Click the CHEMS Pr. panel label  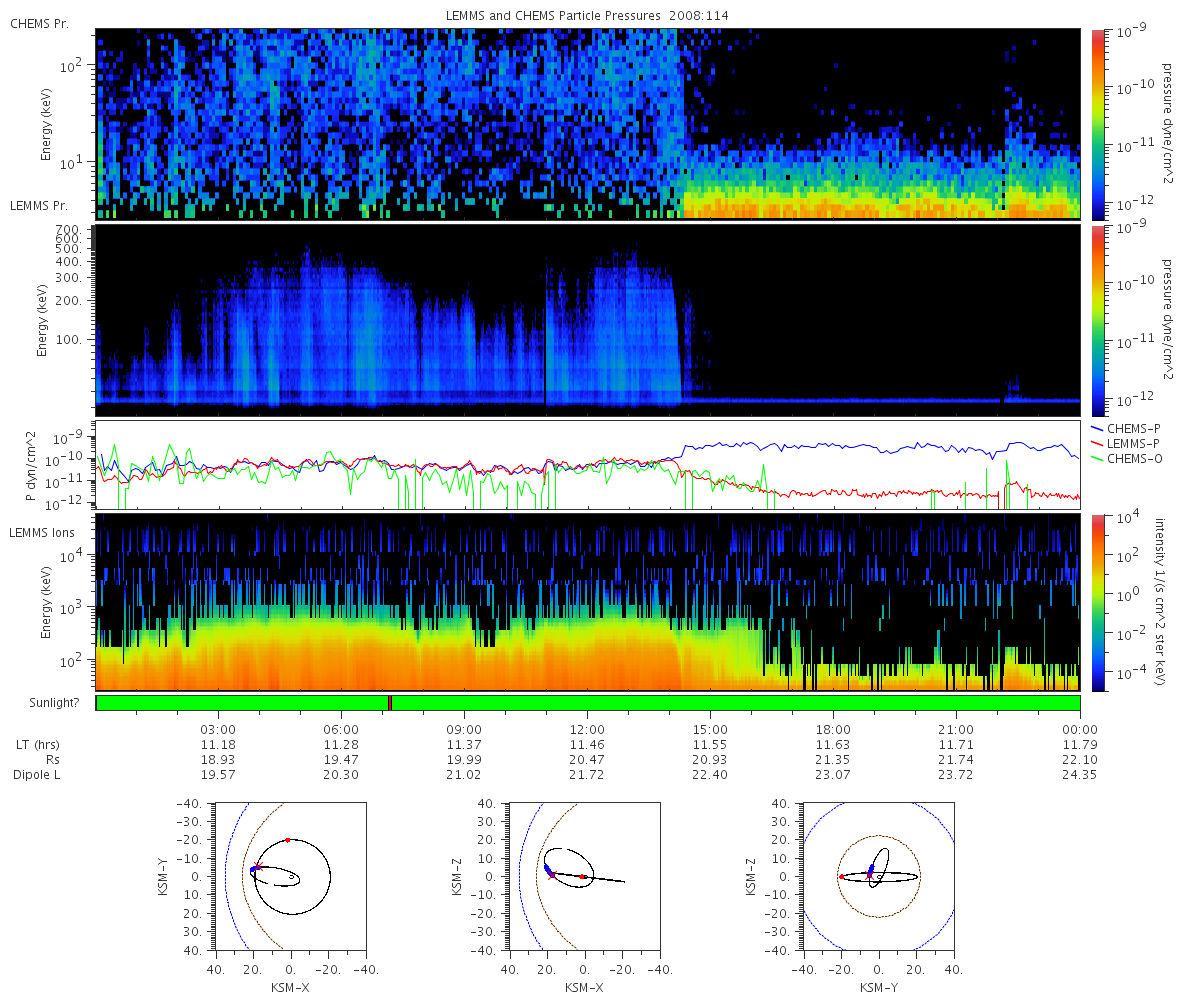39,23
